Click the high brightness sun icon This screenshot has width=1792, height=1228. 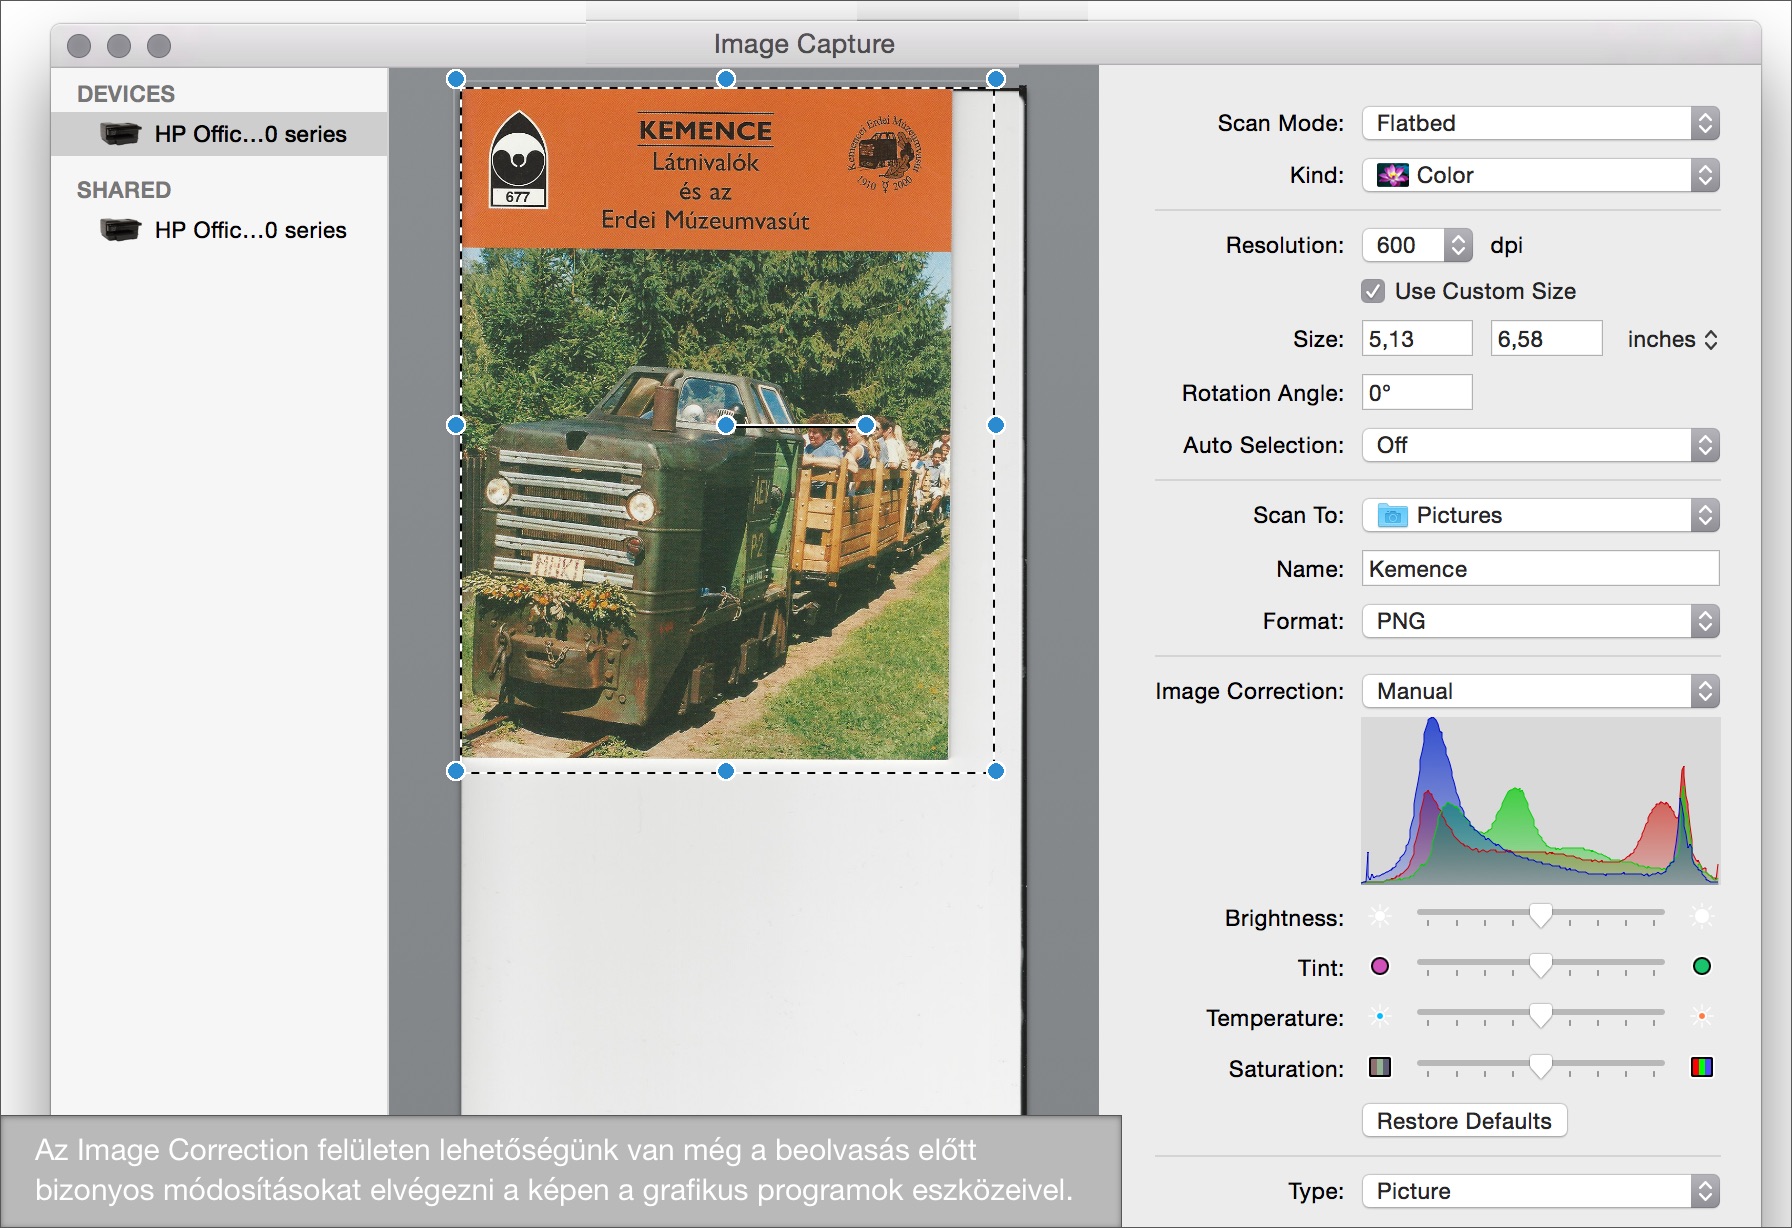click(1701, 916)
